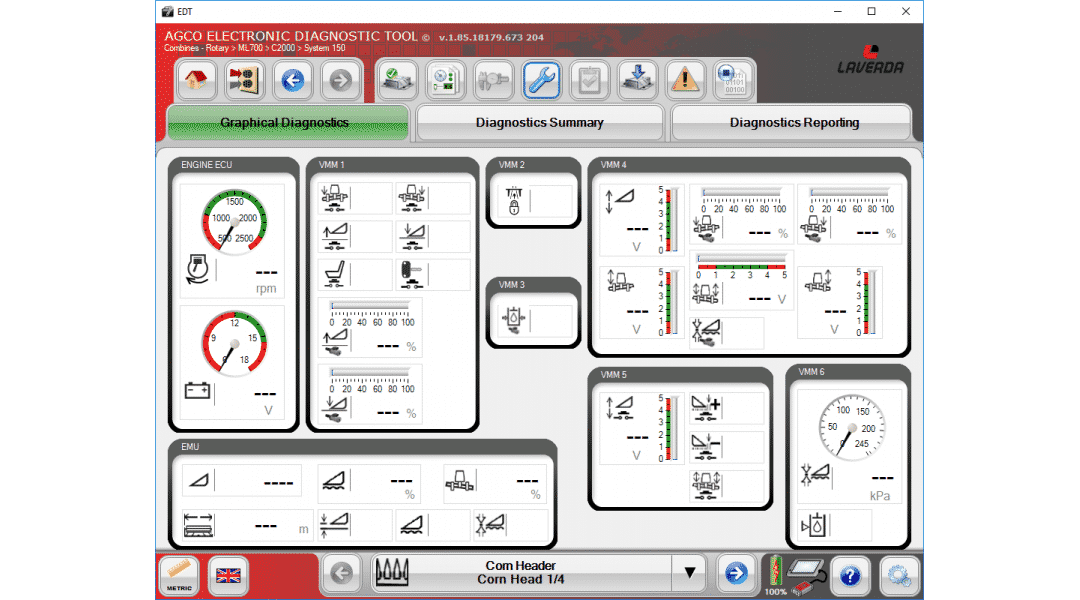Open the connector selection icon

pos(244,81)
